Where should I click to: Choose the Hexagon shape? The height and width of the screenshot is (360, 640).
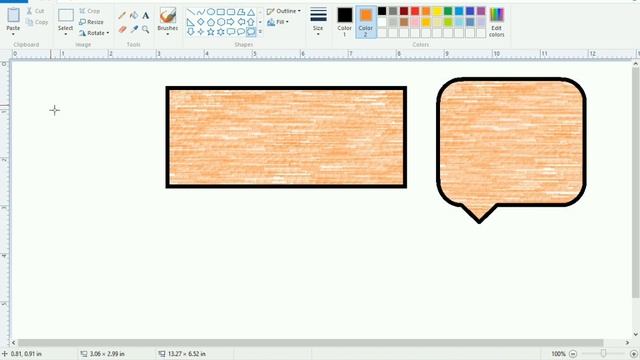221,22
